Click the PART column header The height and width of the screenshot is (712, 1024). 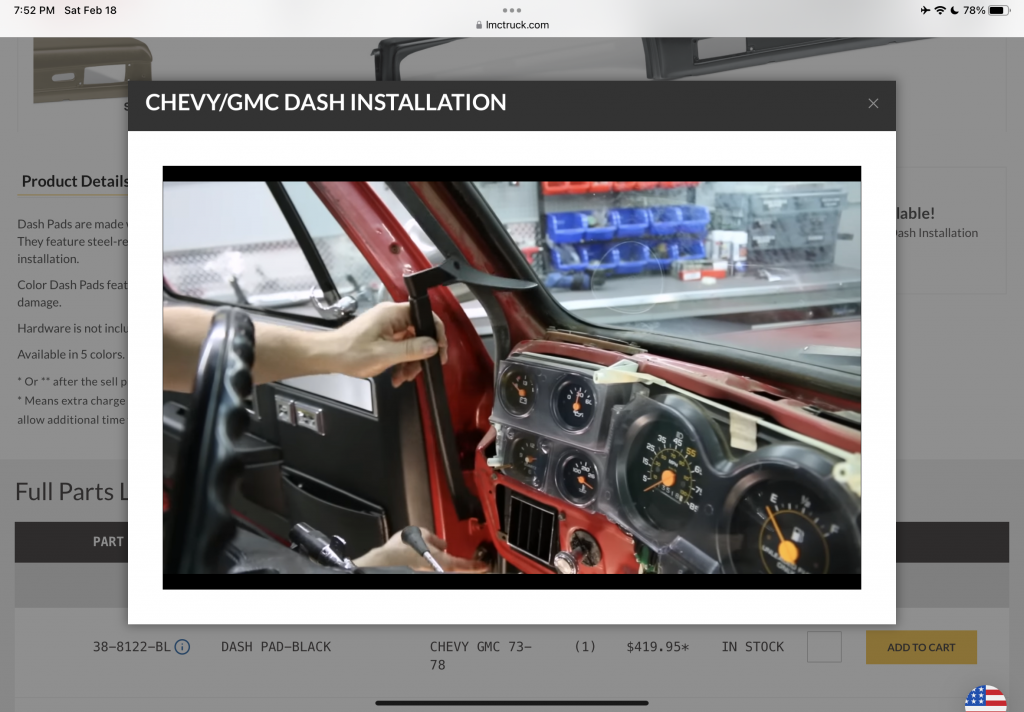(x=108, y=542)
